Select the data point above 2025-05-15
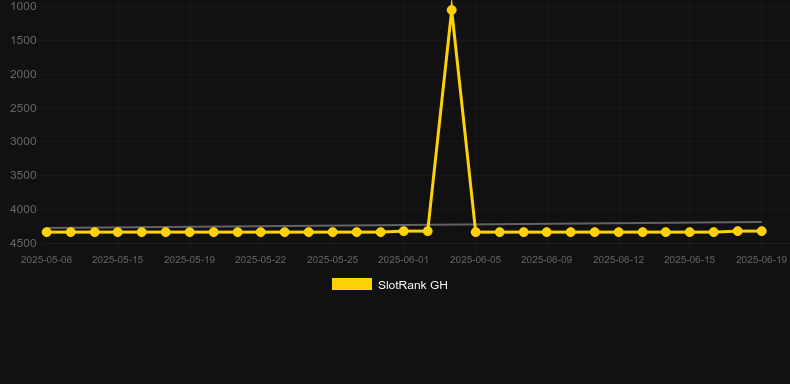790x384 pixels. [117, 232]
